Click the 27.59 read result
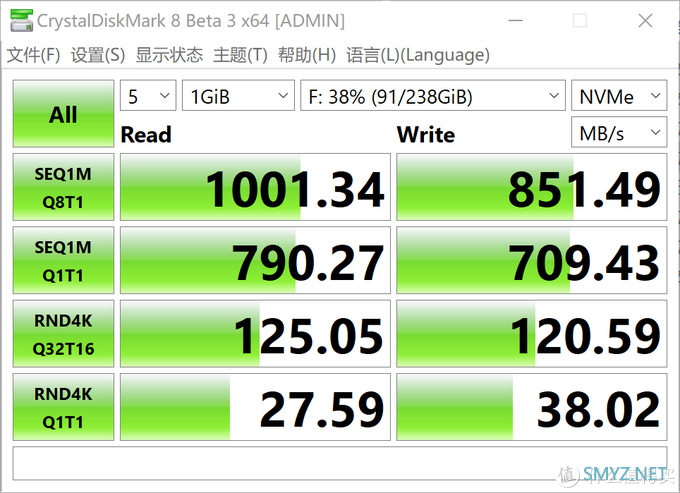The image size is (680, 493). coord(255,407)
